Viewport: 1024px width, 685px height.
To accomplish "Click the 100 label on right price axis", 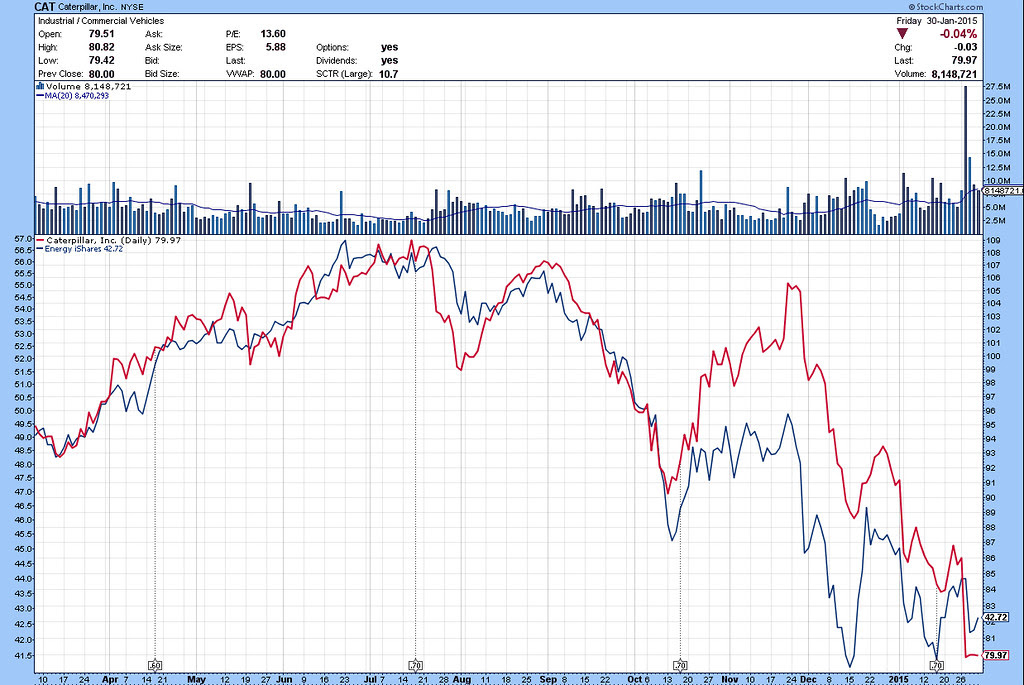I will pos(993,357).
